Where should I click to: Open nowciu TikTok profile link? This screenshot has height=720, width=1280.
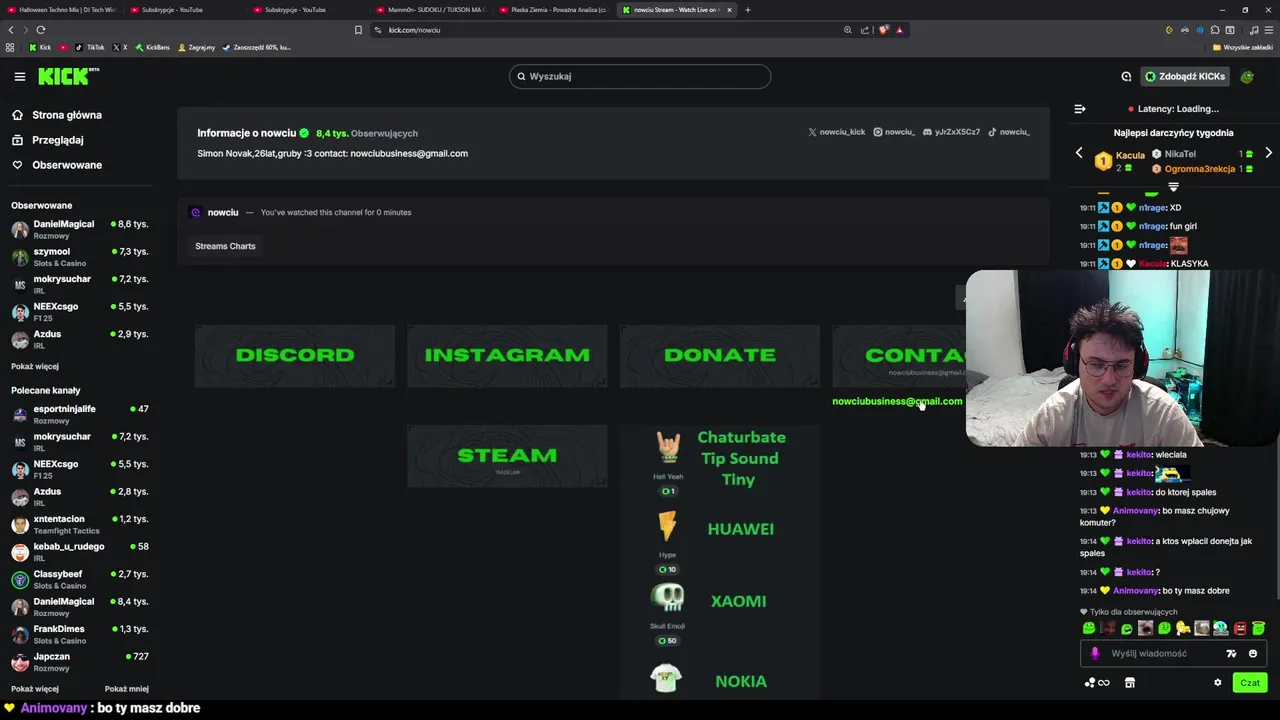click(x=1009, y=132)
